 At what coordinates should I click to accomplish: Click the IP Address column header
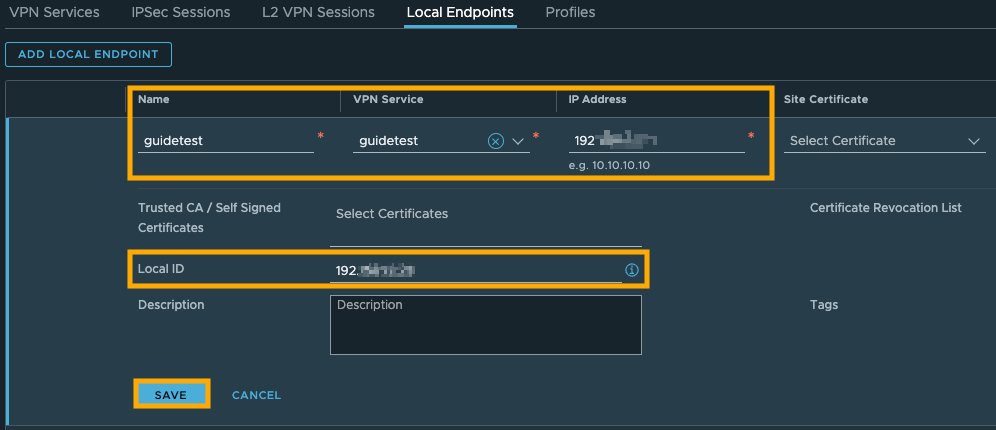pyautogui.click(x=597, y=99)
